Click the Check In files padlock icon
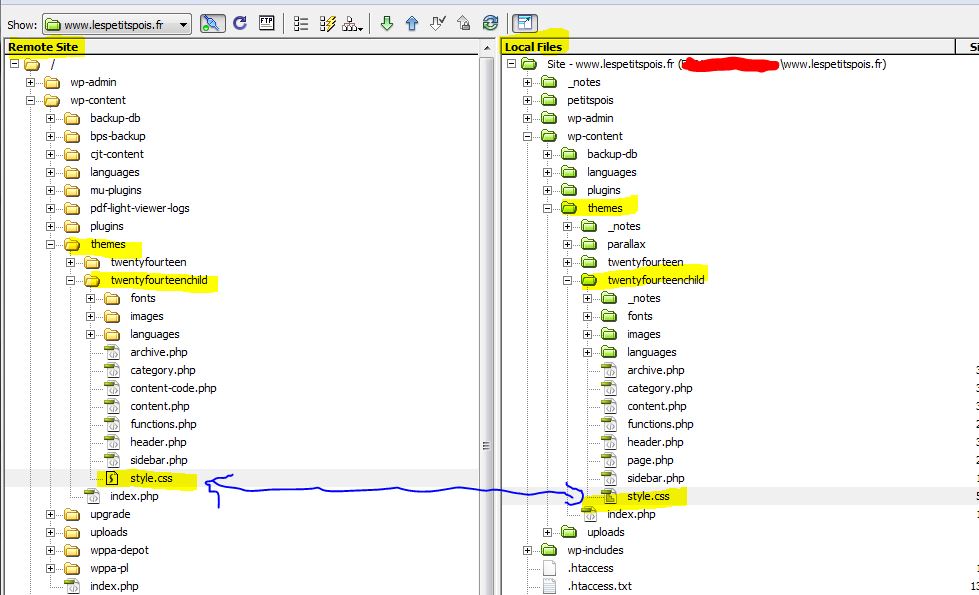Viewport: 979px width, 595px height. click(x=463, y=23)
